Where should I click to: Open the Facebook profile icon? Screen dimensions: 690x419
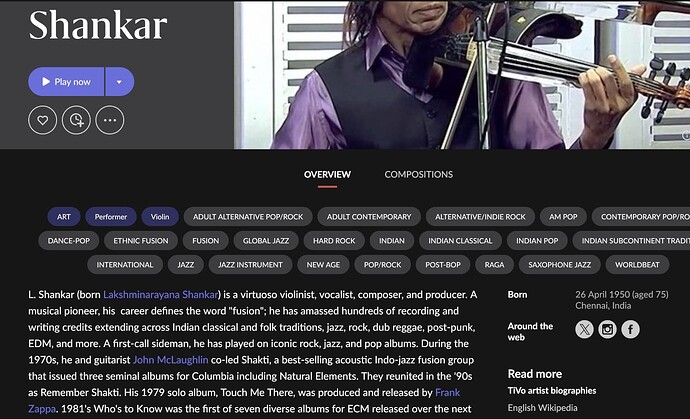pos(631,329)
